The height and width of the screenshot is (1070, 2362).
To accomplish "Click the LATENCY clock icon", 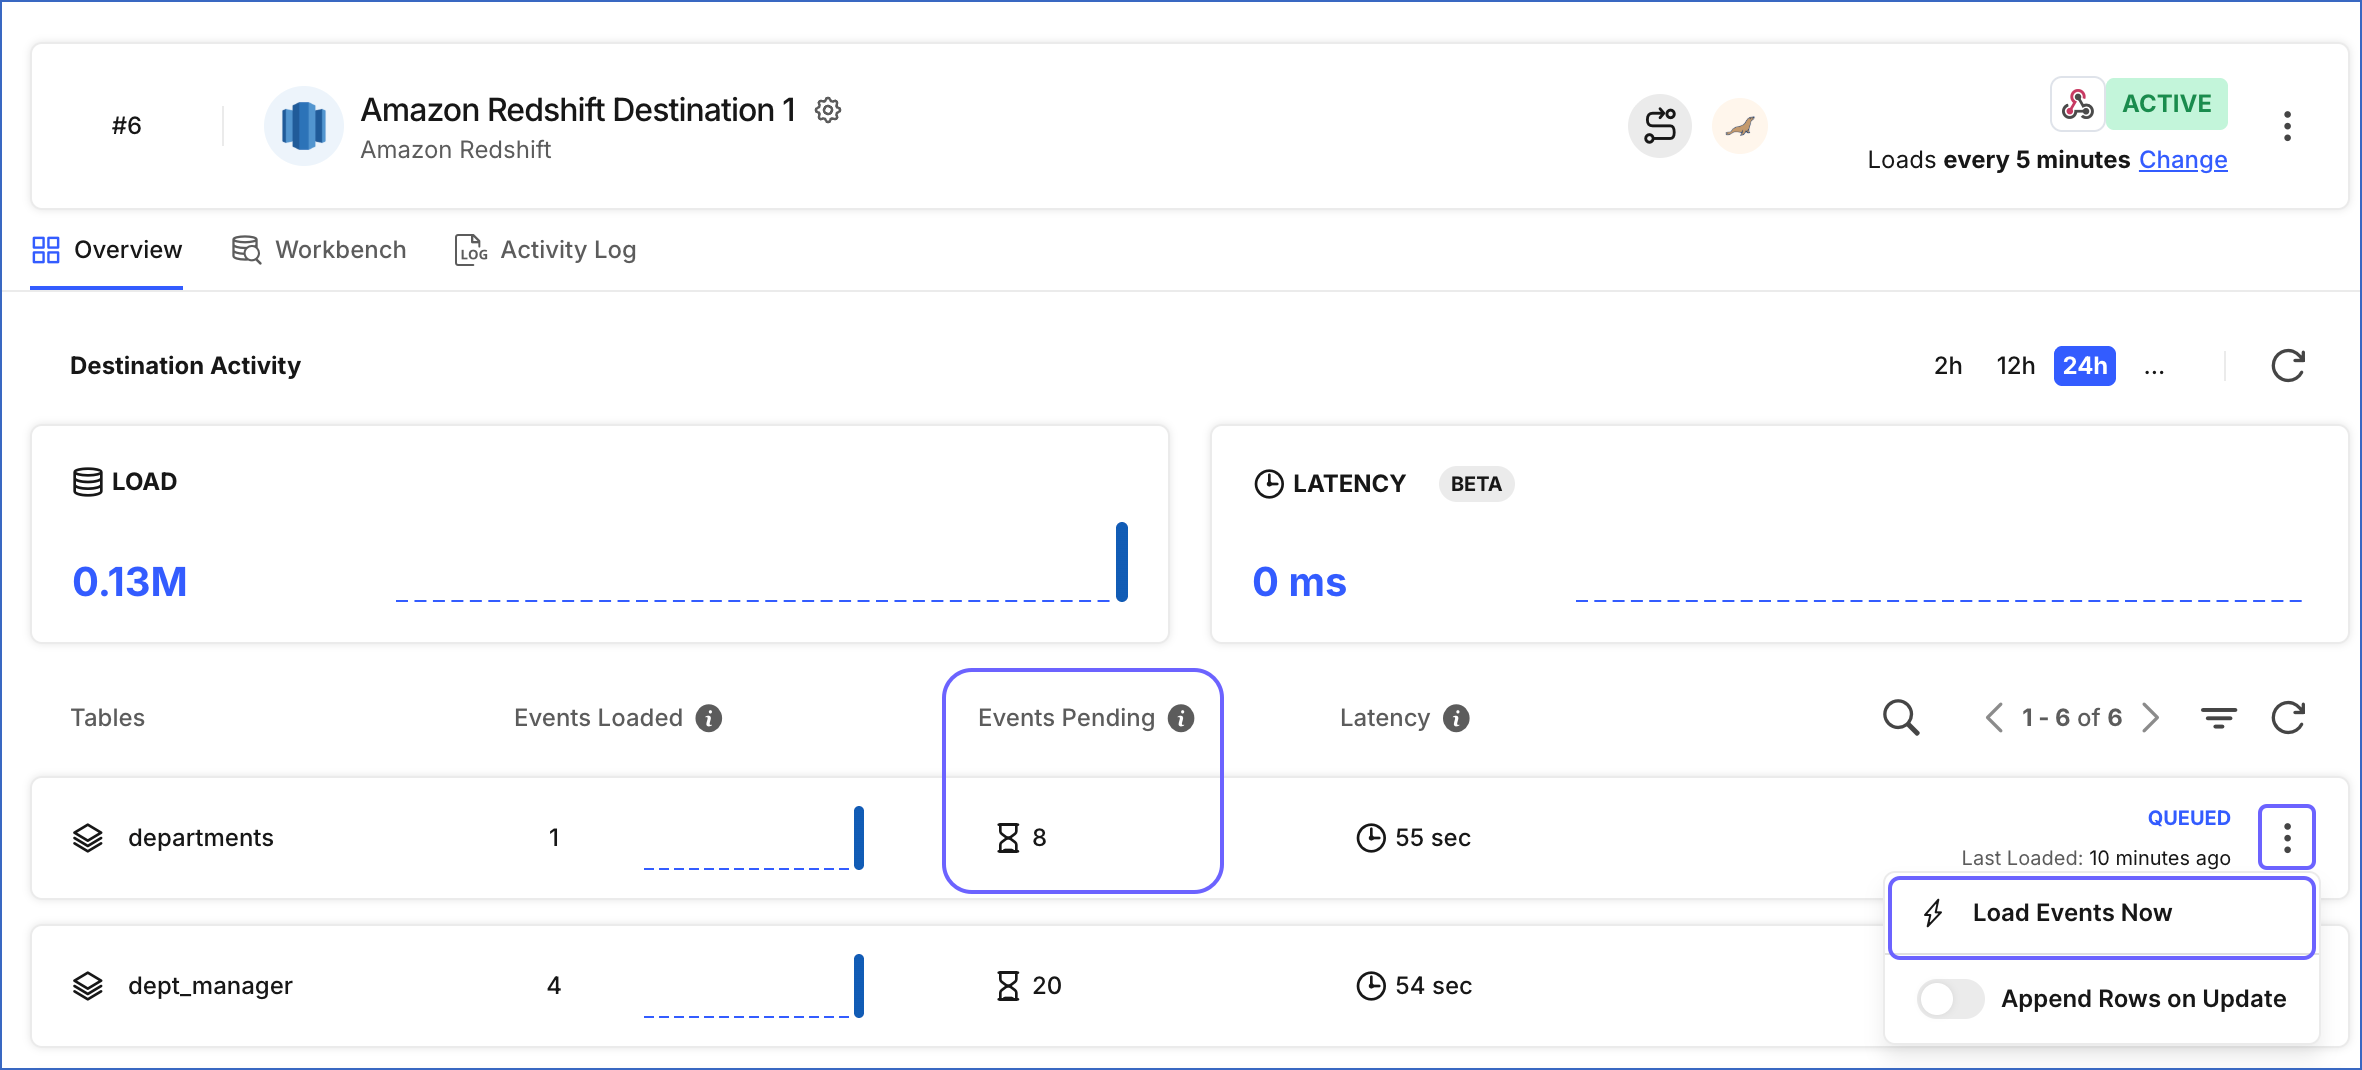I will (x=1269, y=484).
